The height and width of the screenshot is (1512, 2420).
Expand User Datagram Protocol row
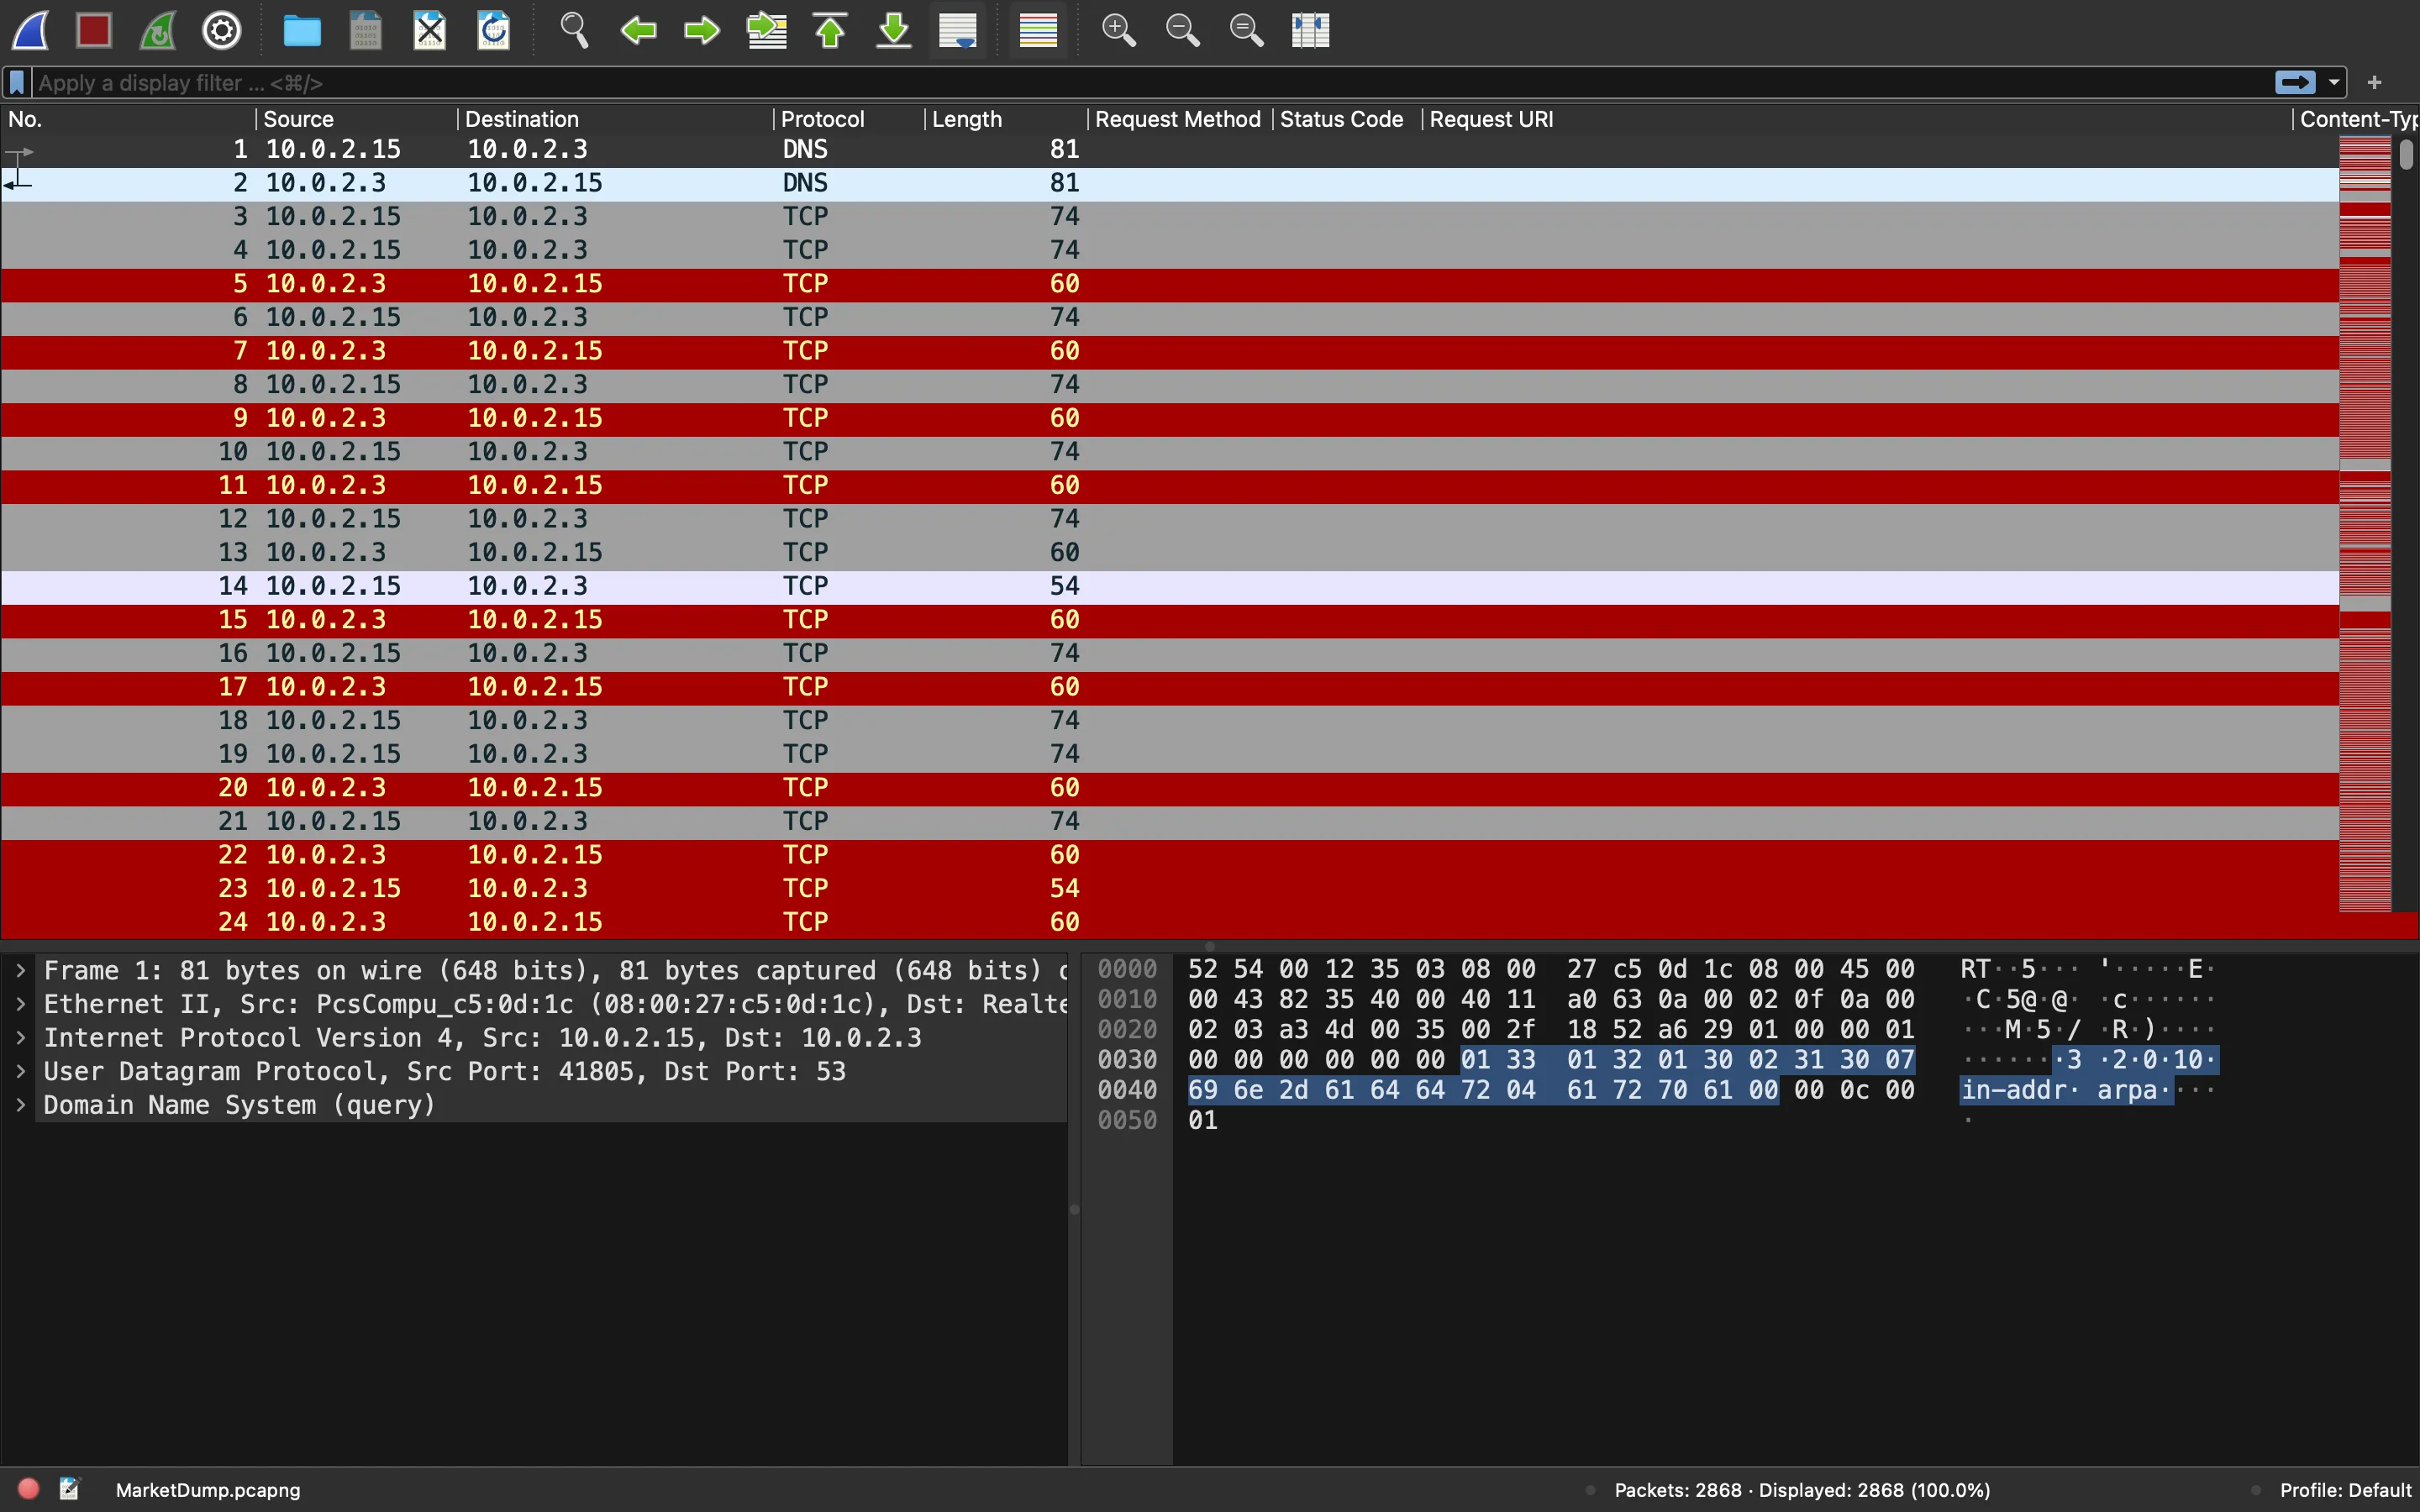click(20, 1071)
